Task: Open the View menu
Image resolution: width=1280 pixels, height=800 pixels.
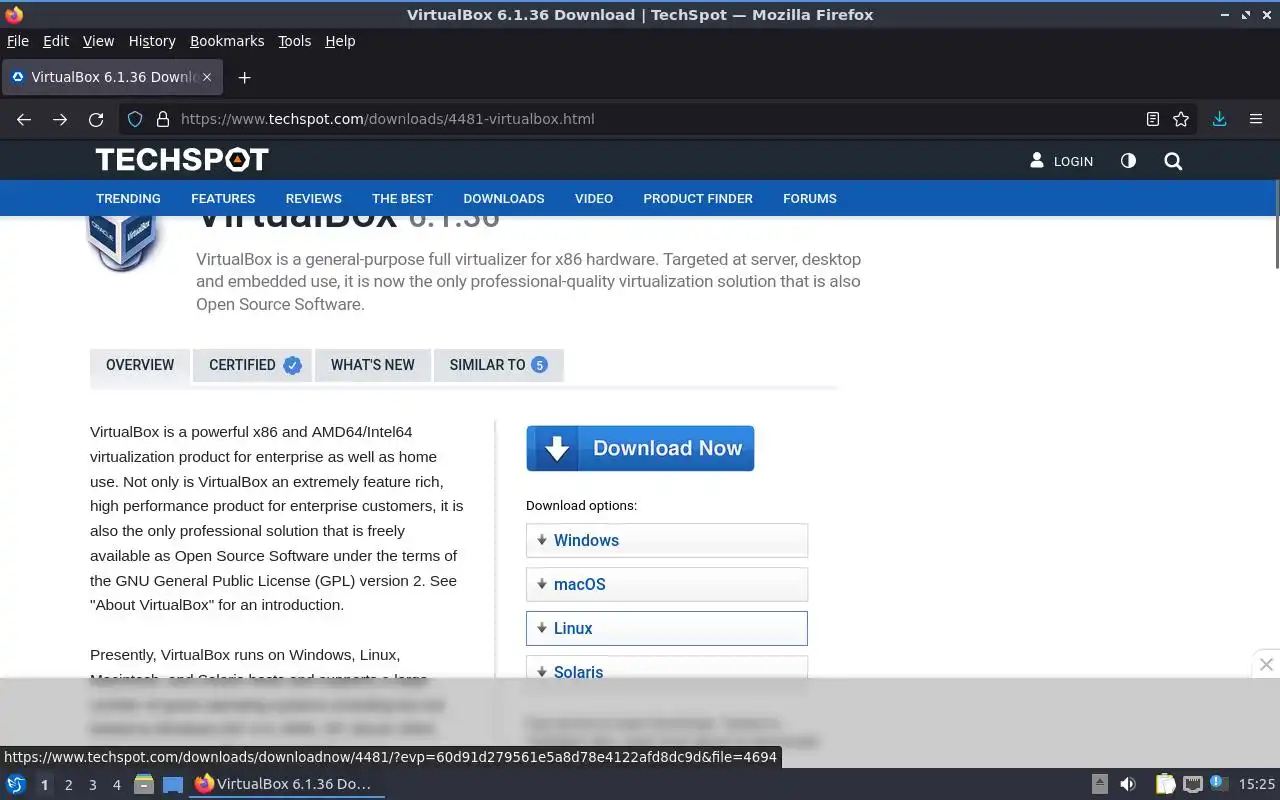Action: pos(98,41)
